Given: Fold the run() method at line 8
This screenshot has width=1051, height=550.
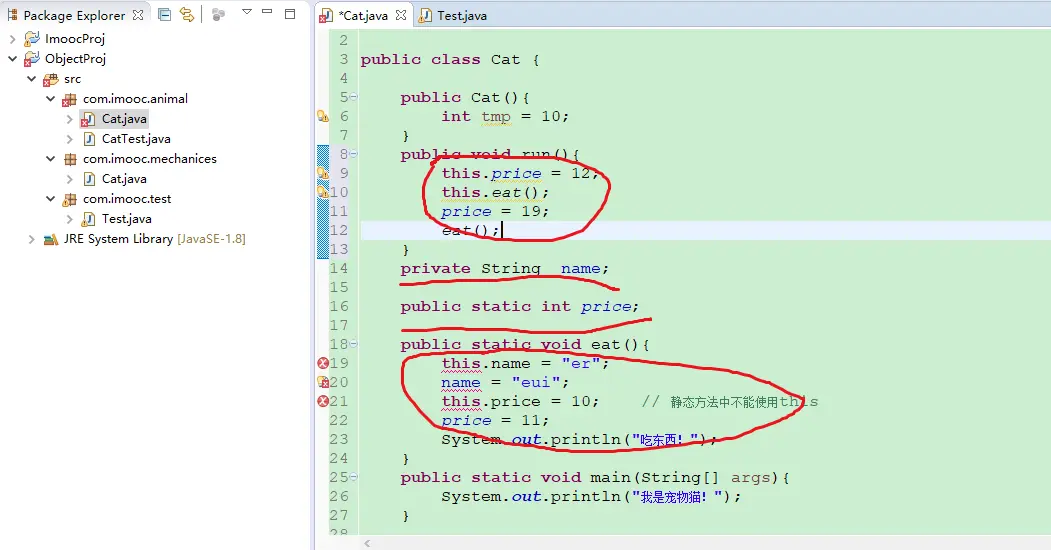Looking at the screenshot, I should 352,154.
